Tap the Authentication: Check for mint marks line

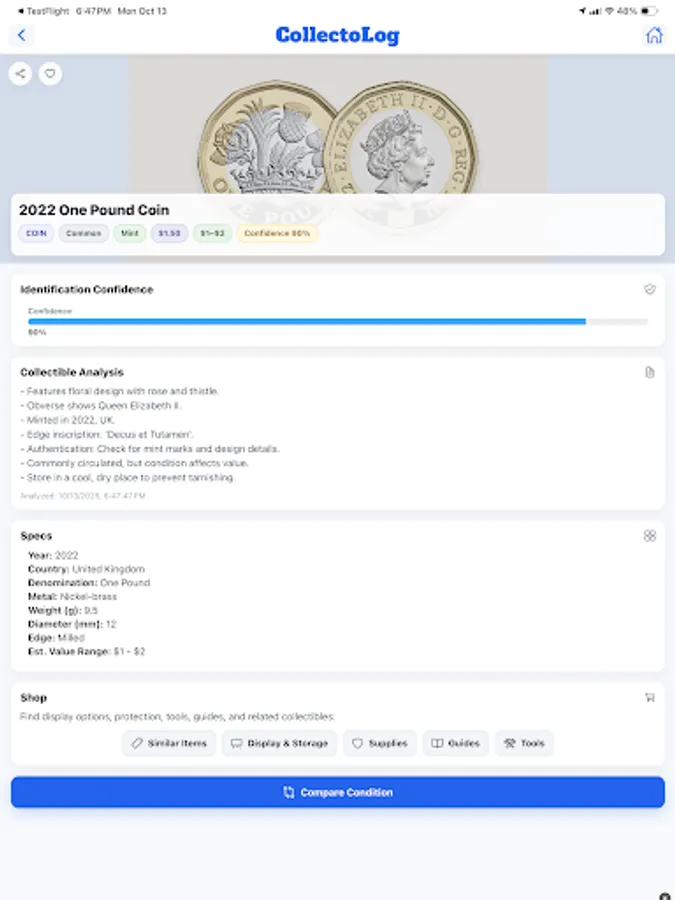click(x=150, y=449)
